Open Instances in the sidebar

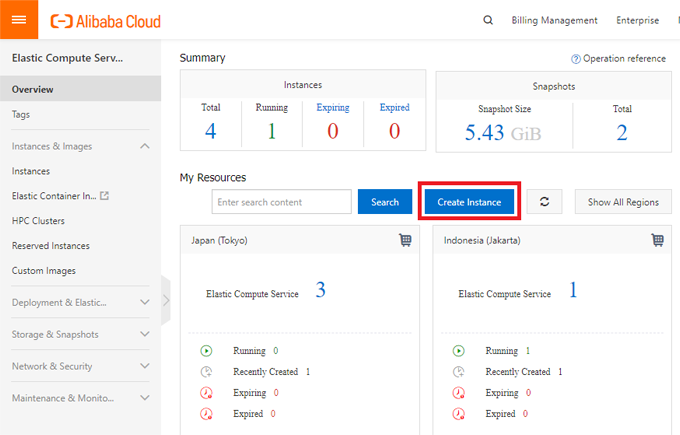tap(31, 171)
